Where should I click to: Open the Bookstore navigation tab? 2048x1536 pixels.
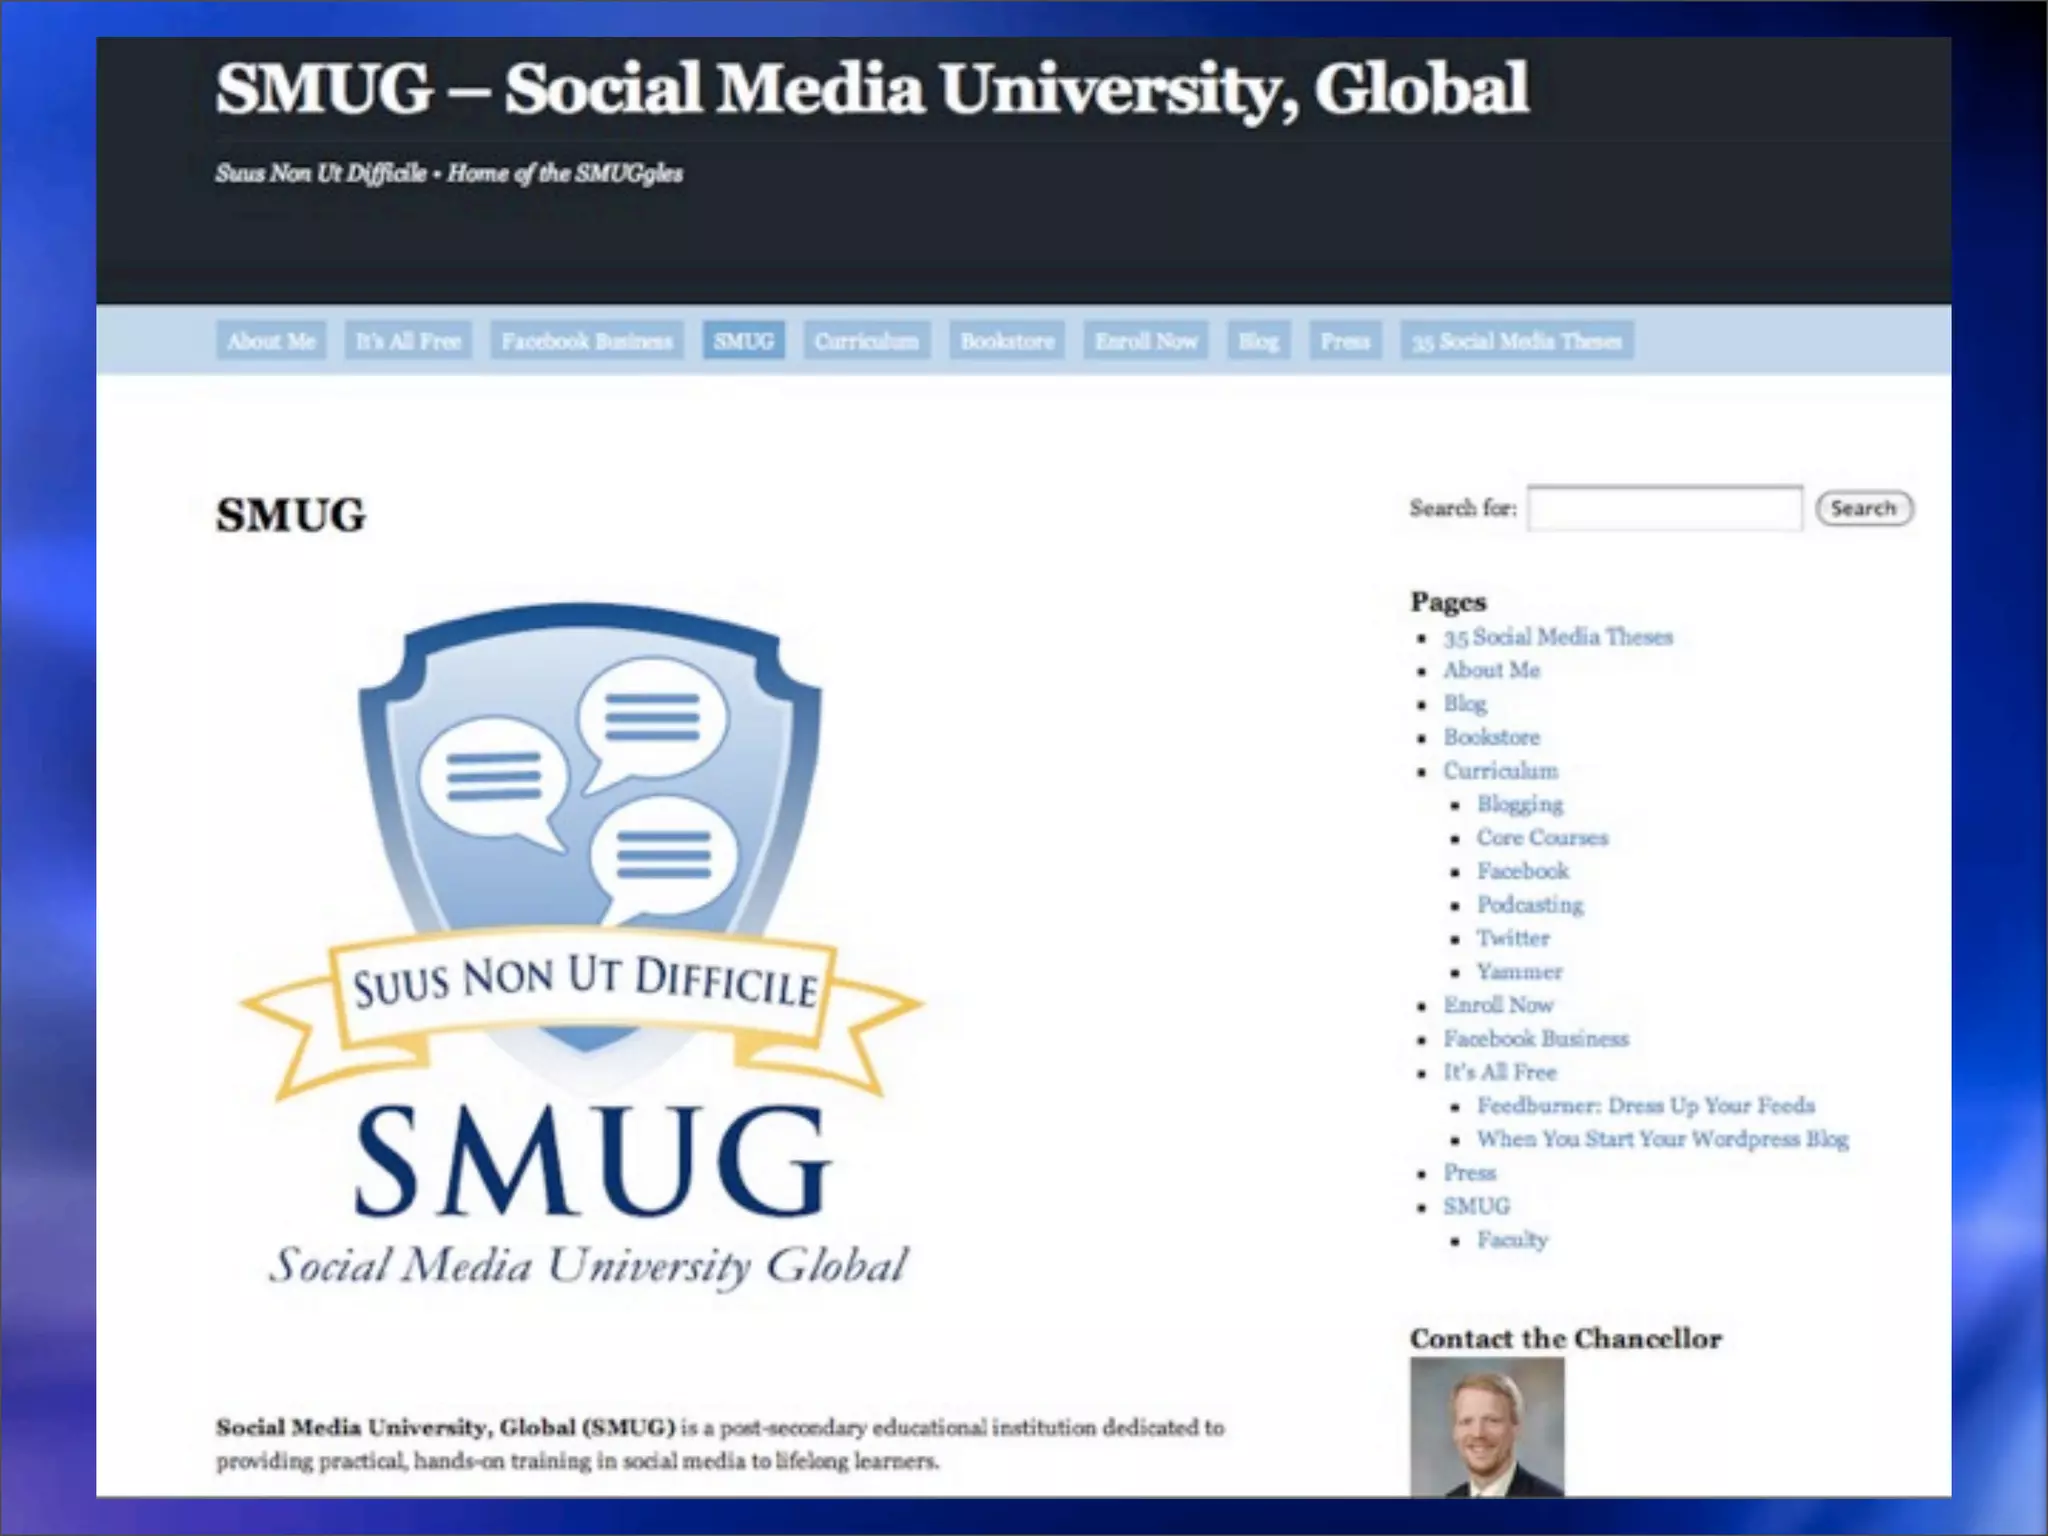click(x=1007, y=341)
